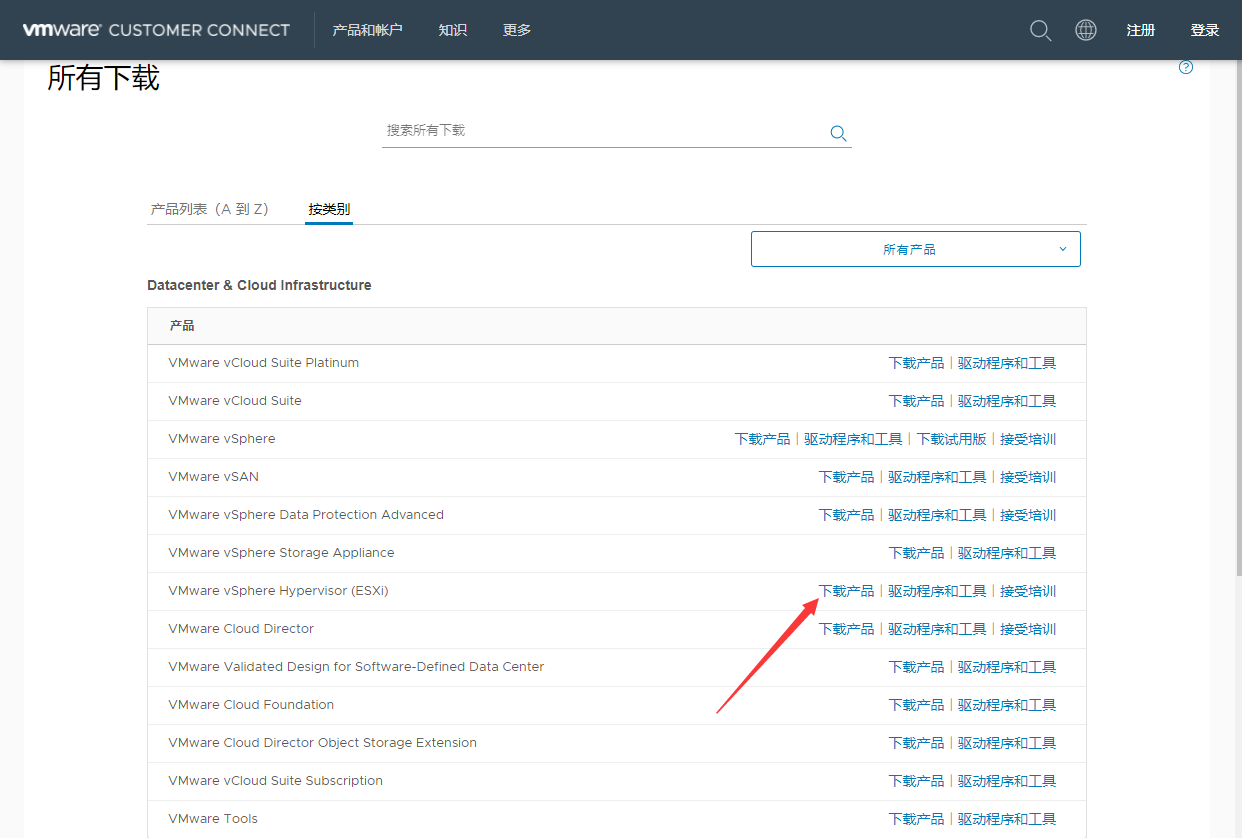The width and height of the screenshot is (1242, 838).
Task: Open the search magnifier in top bar
Action: pos(1040,30)
